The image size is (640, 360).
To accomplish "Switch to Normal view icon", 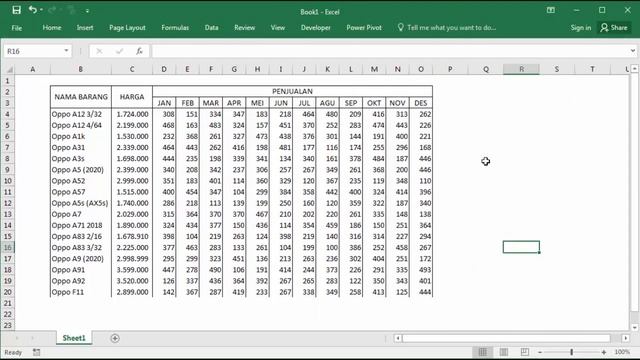I will [x=482, y=352].
